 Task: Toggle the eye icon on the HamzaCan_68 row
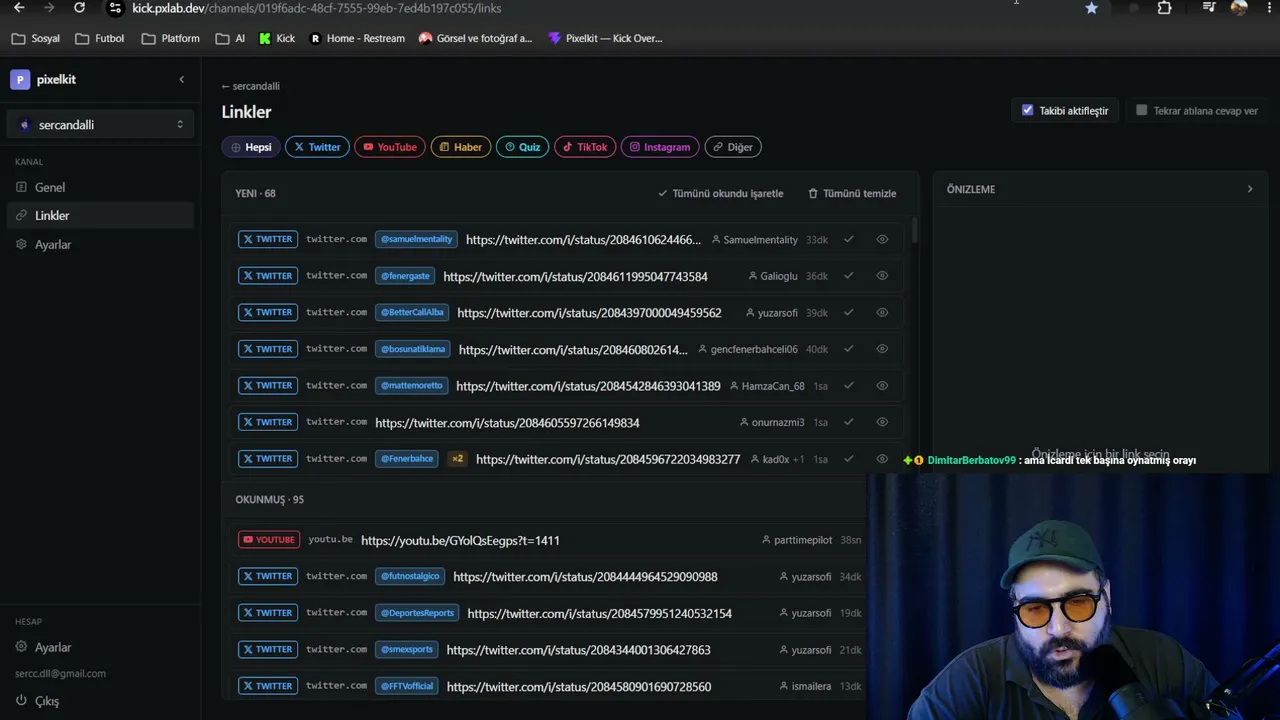(x=882, y=386)
